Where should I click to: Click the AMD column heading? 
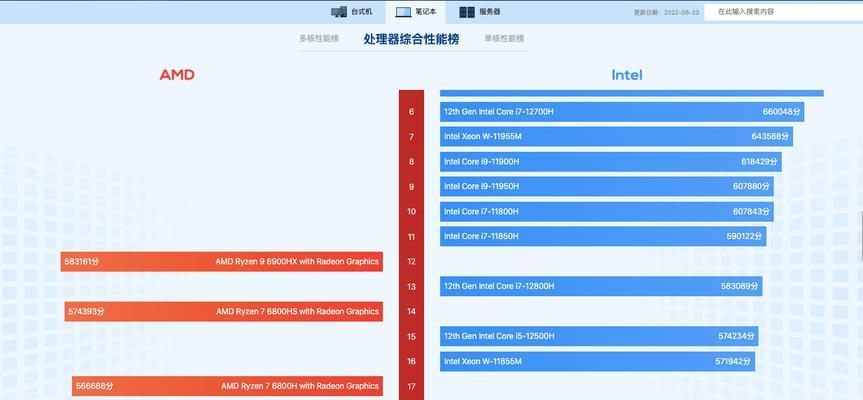(177, 75)
